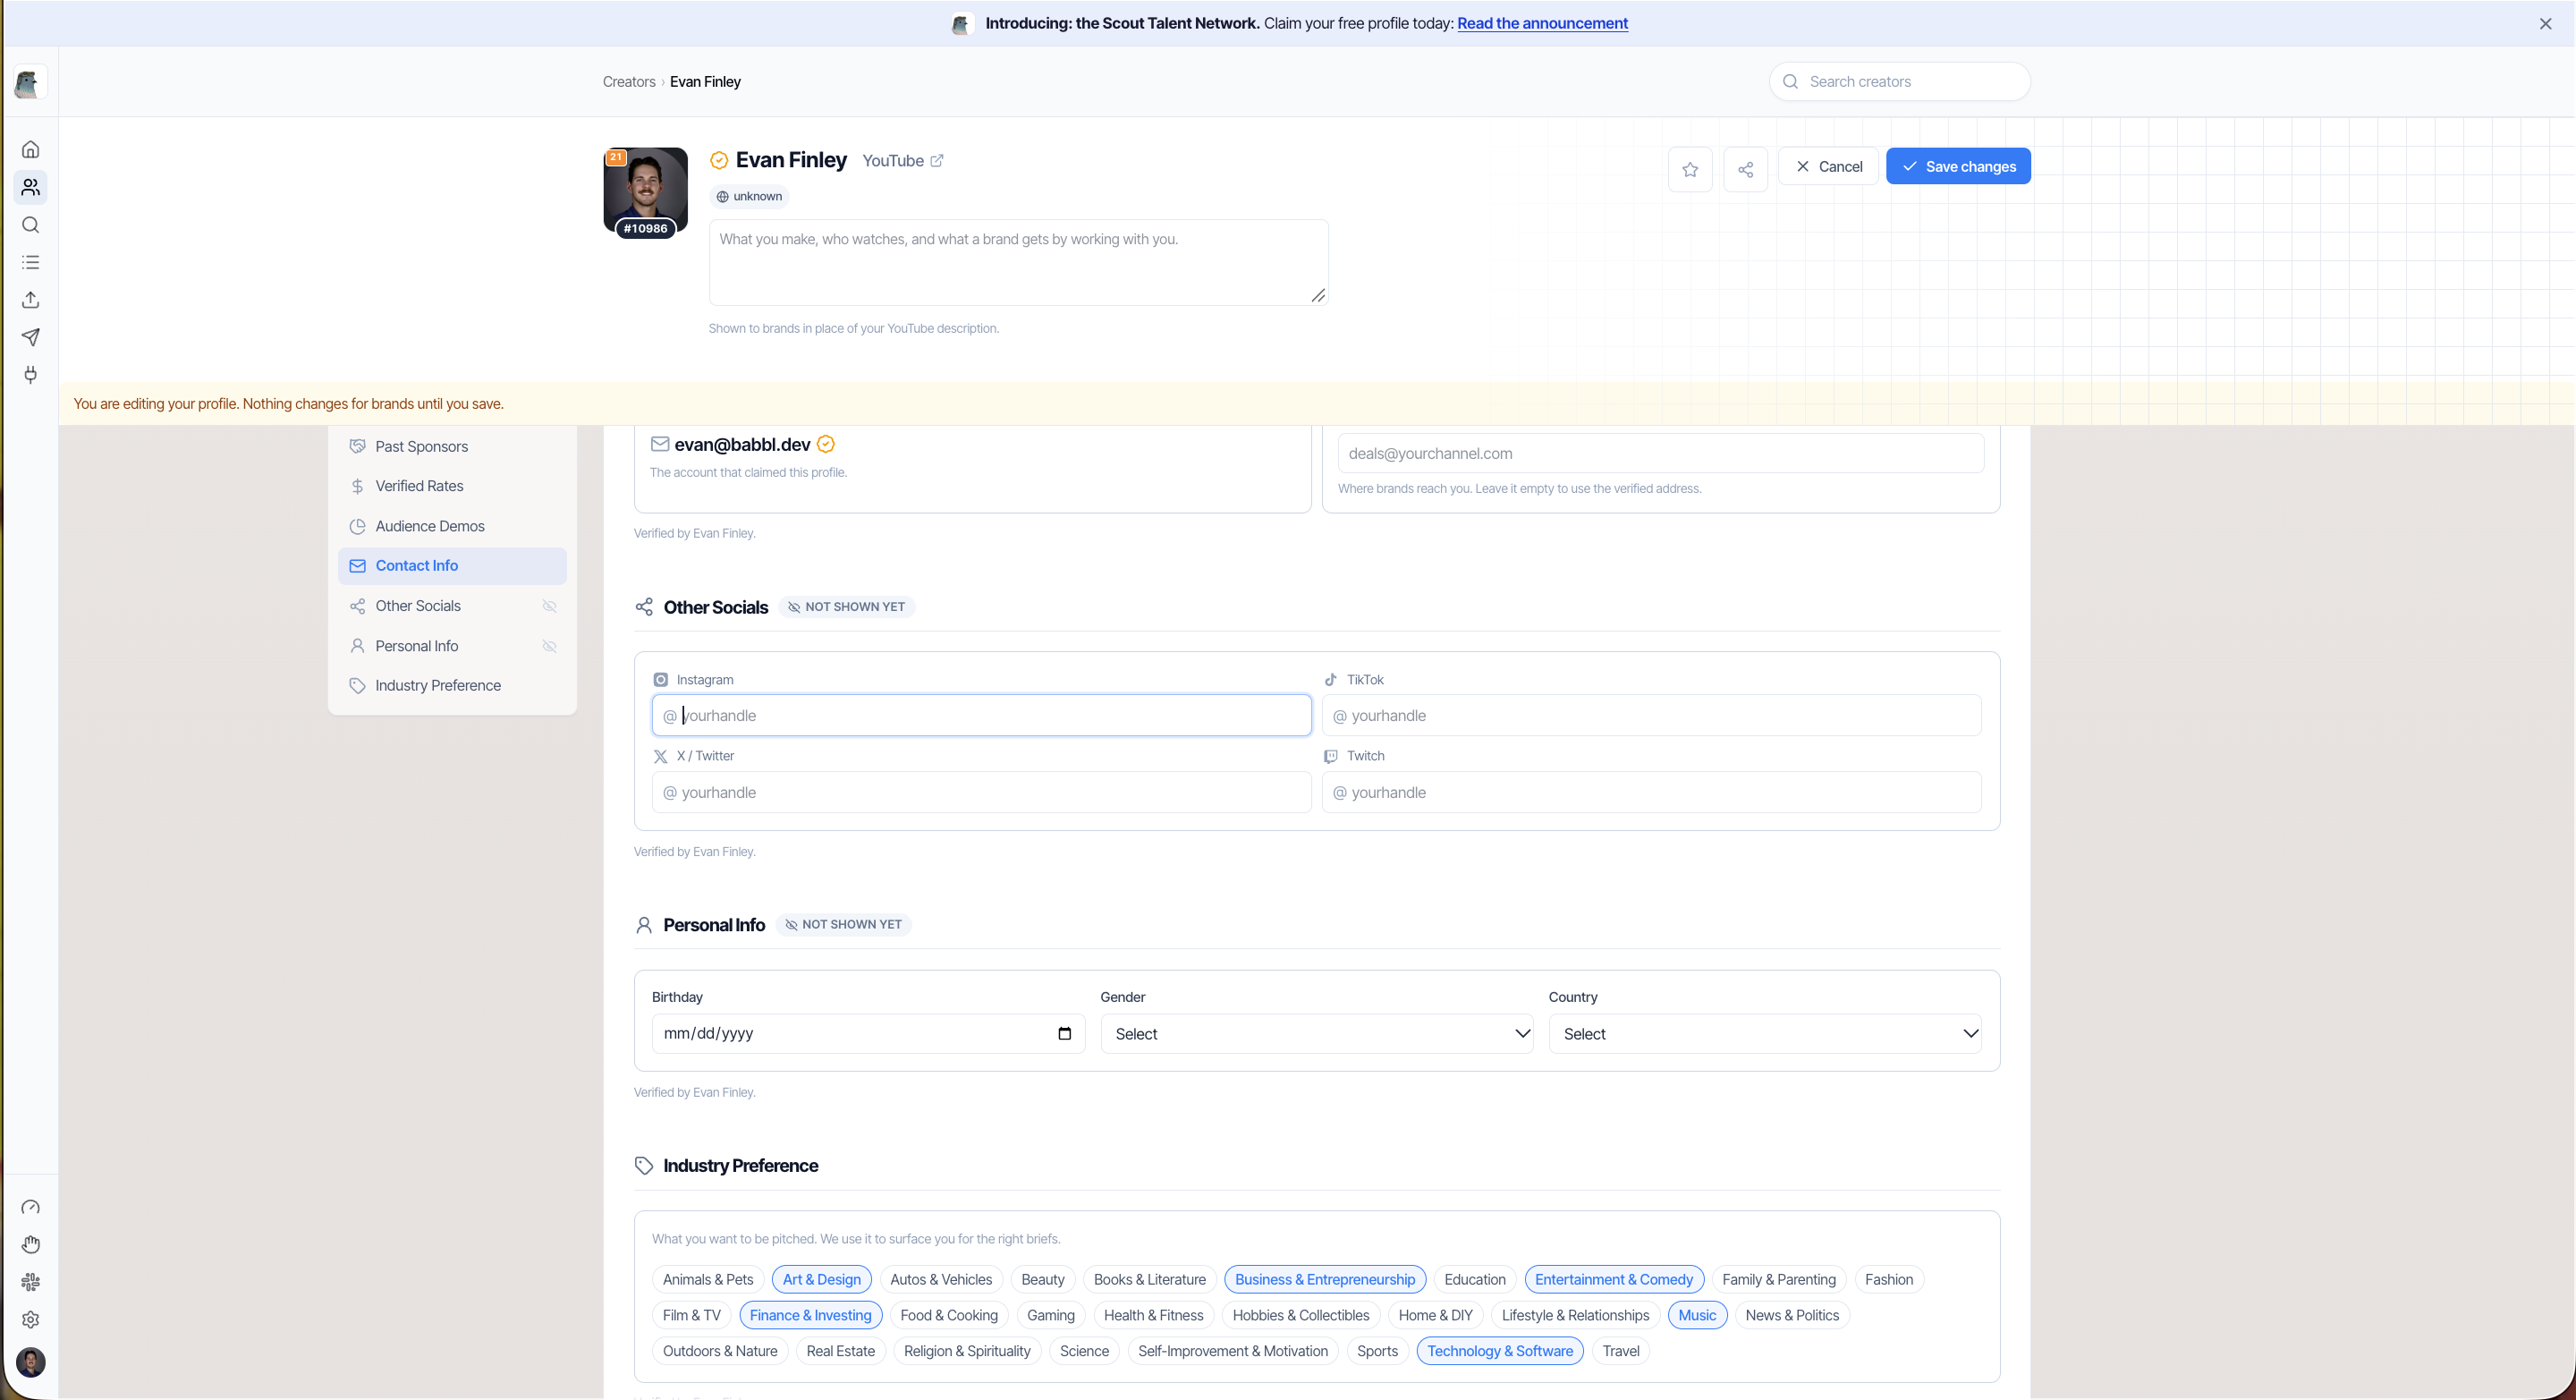Open the gauge icon in bottom sidebar
Image resolution: width=2576 pixels, height=1400 pixels.
pyautogui.click(x=30, y=1207)
